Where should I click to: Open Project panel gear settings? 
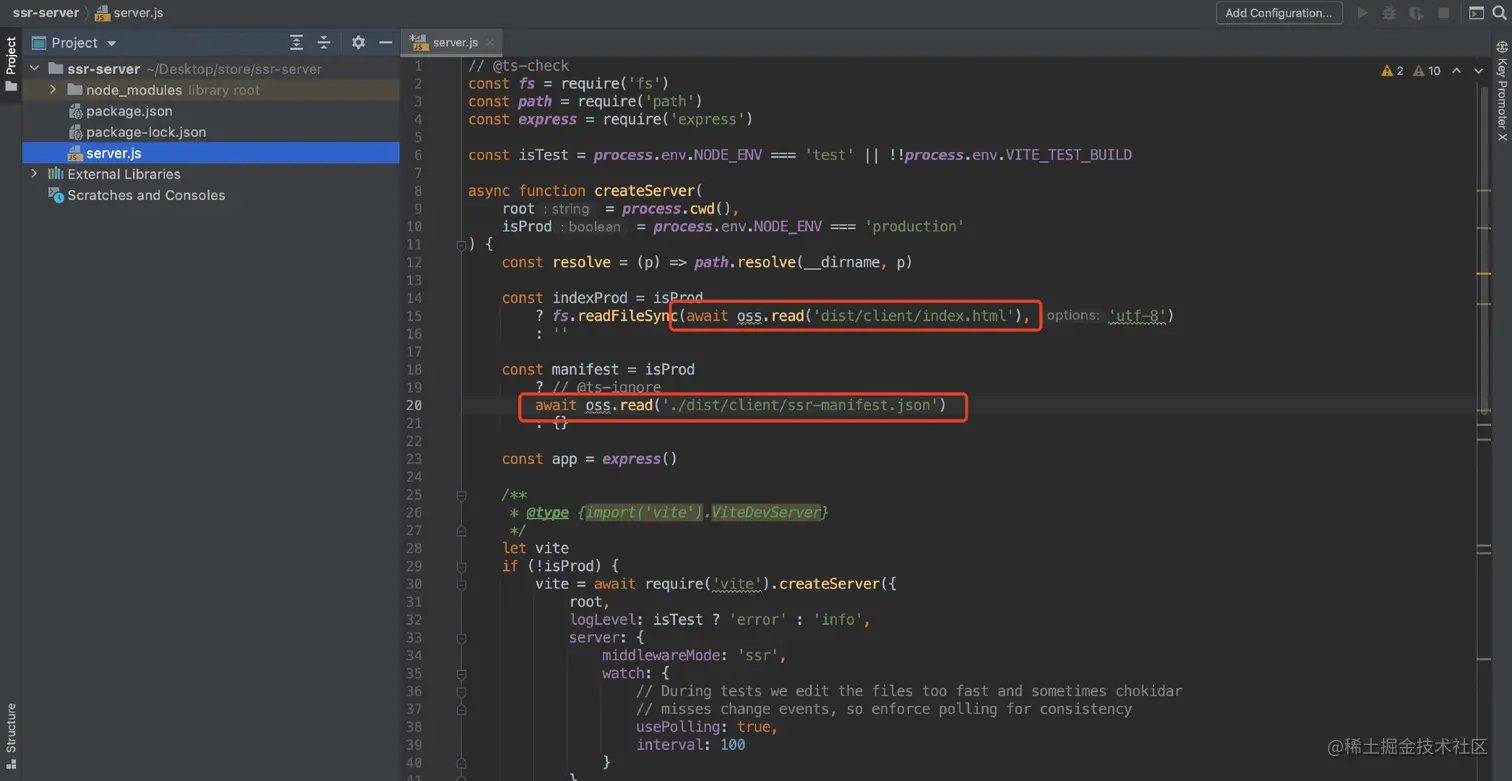pyautogui.click(x=359, y=43)
